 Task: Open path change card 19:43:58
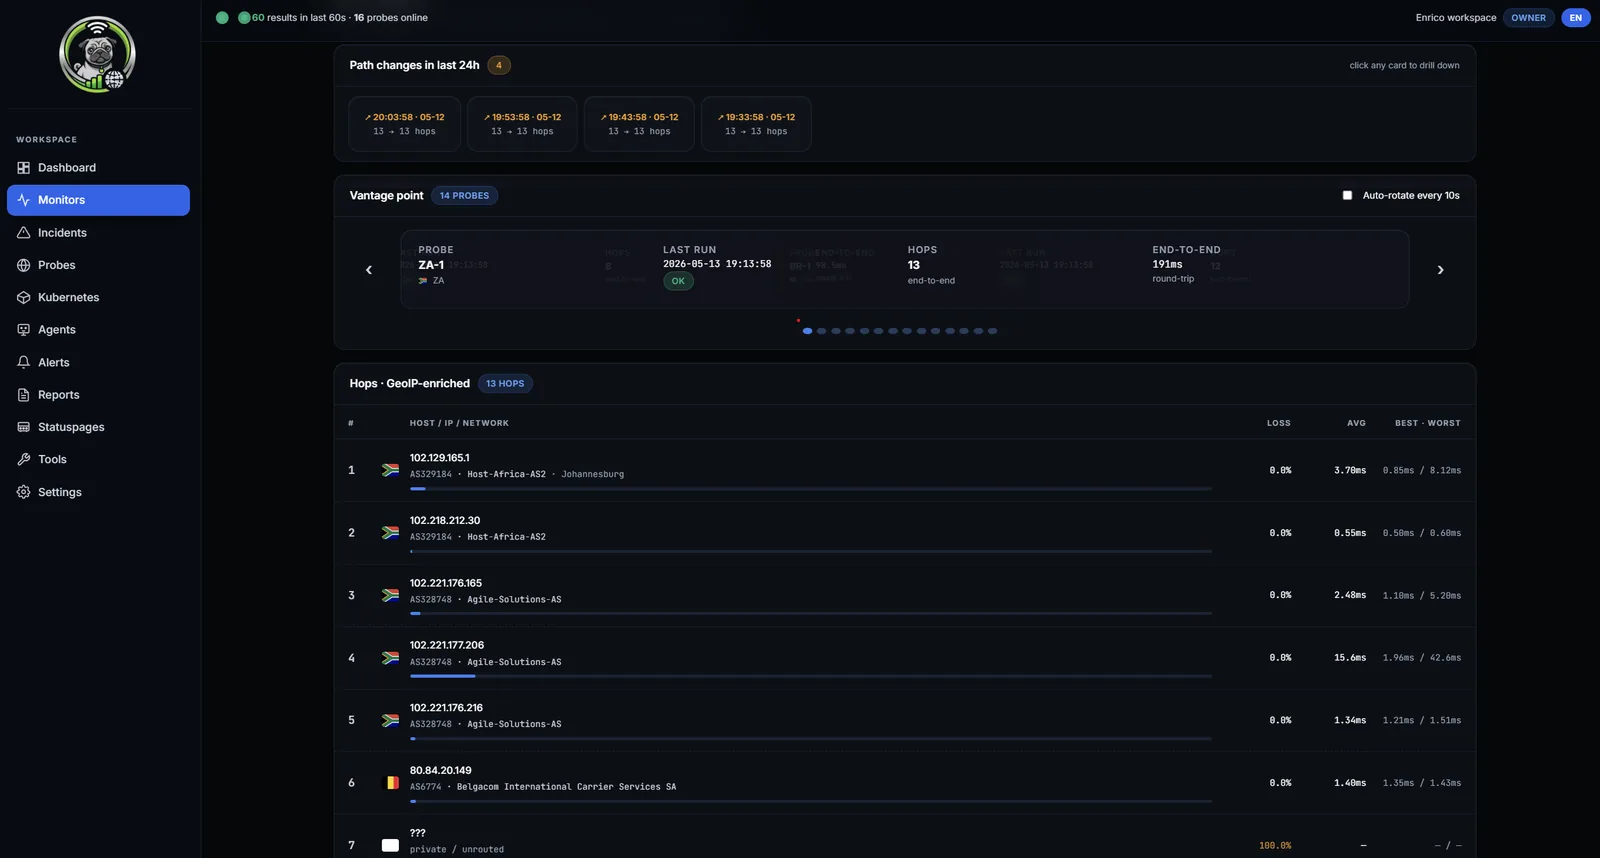pyautogui.click(x=639, y=124)
